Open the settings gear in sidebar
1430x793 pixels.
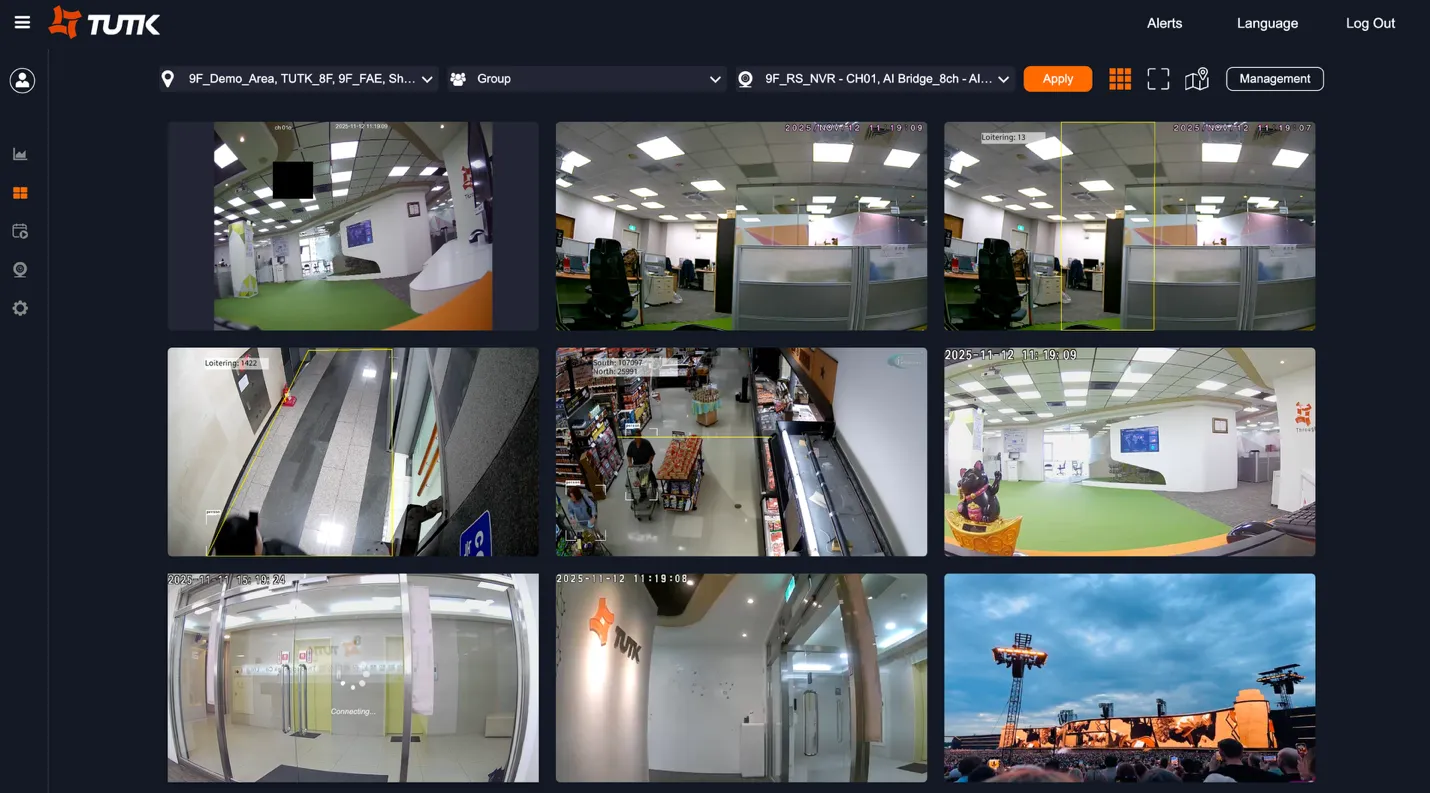20,307
